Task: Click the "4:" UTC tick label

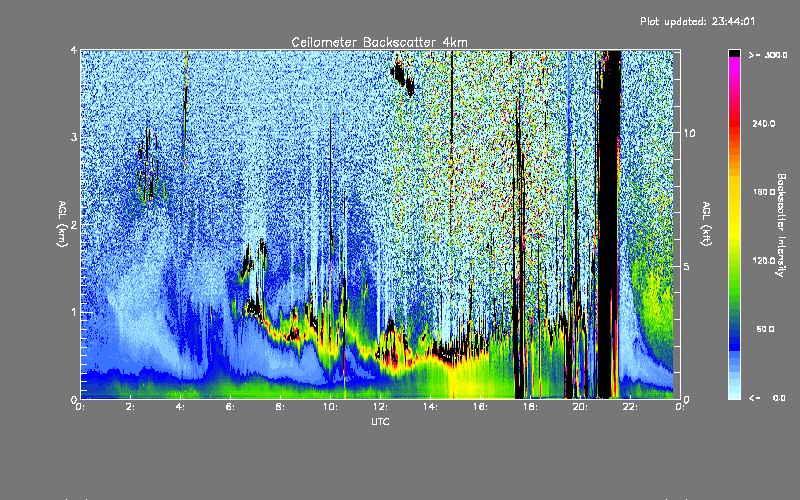Action: pos(180,407)
